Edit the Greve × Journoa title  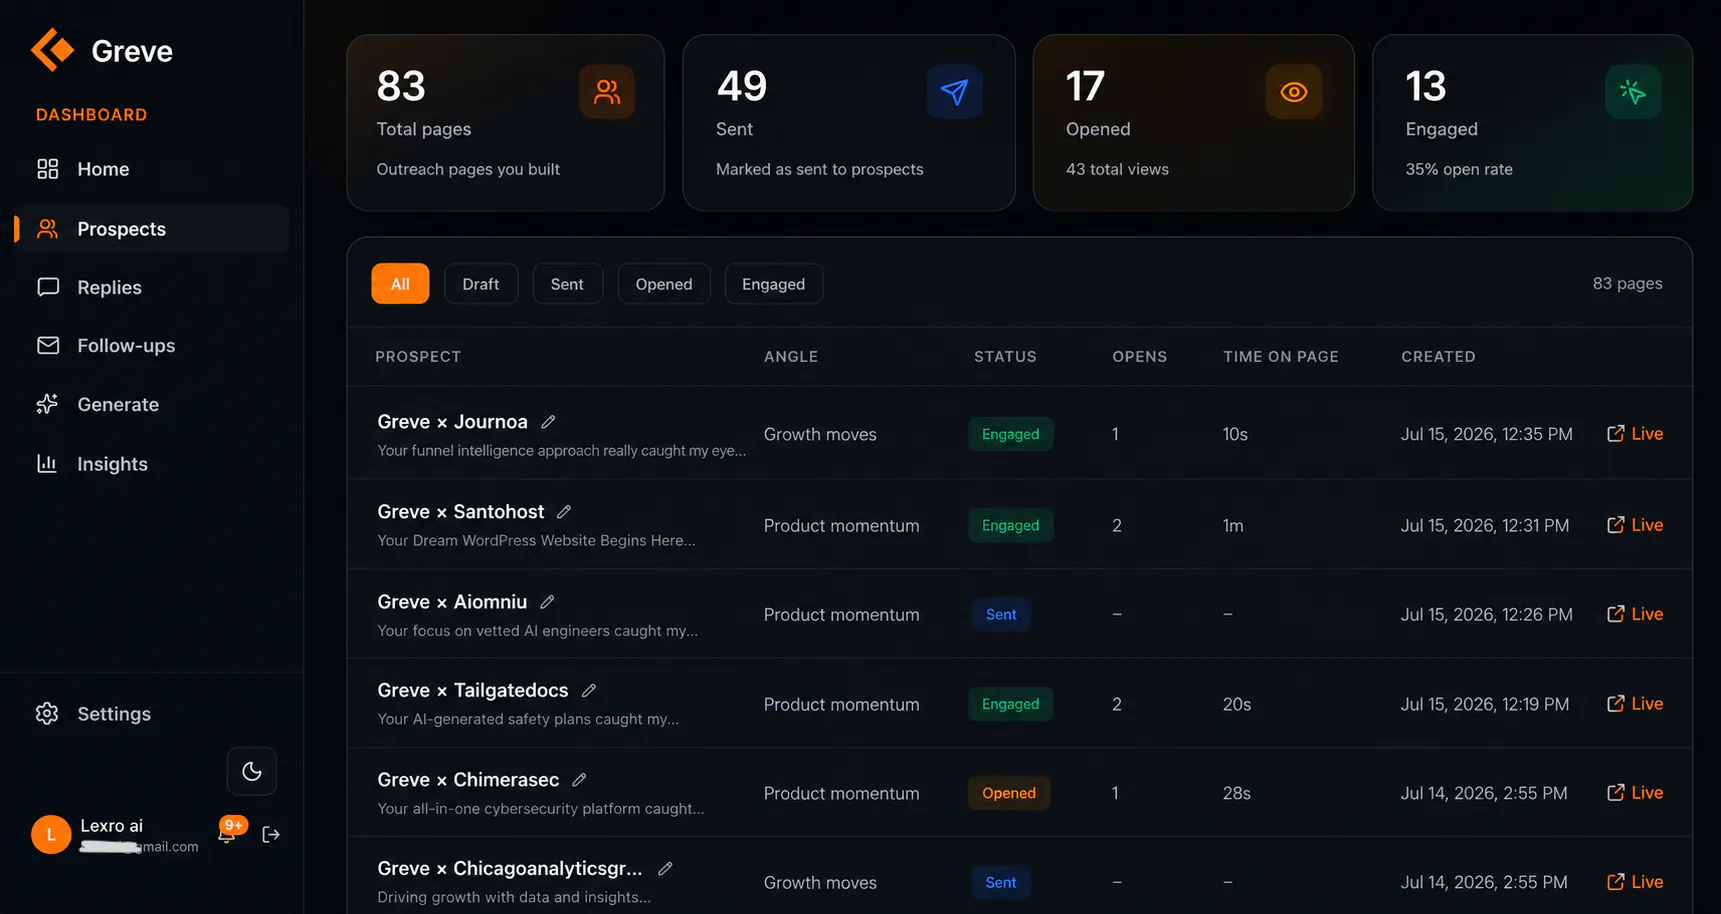coord(548,422)
